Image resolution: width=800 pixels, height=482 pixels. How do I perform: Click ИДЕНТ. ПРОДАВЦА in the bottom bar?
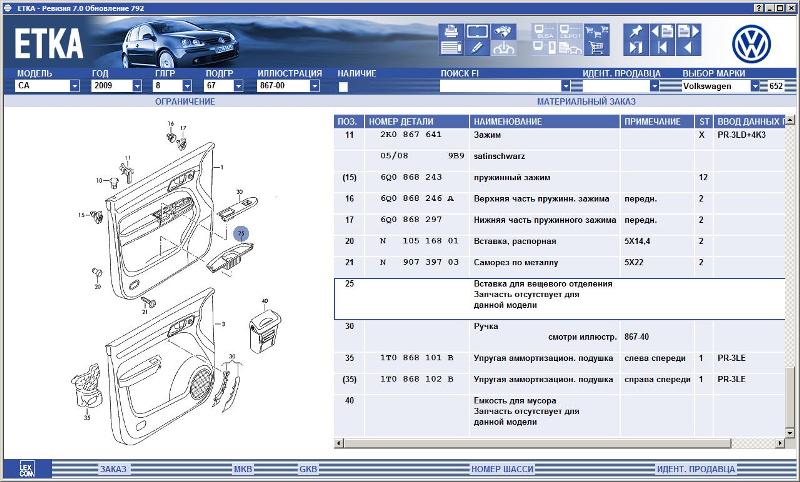[696, 469]
